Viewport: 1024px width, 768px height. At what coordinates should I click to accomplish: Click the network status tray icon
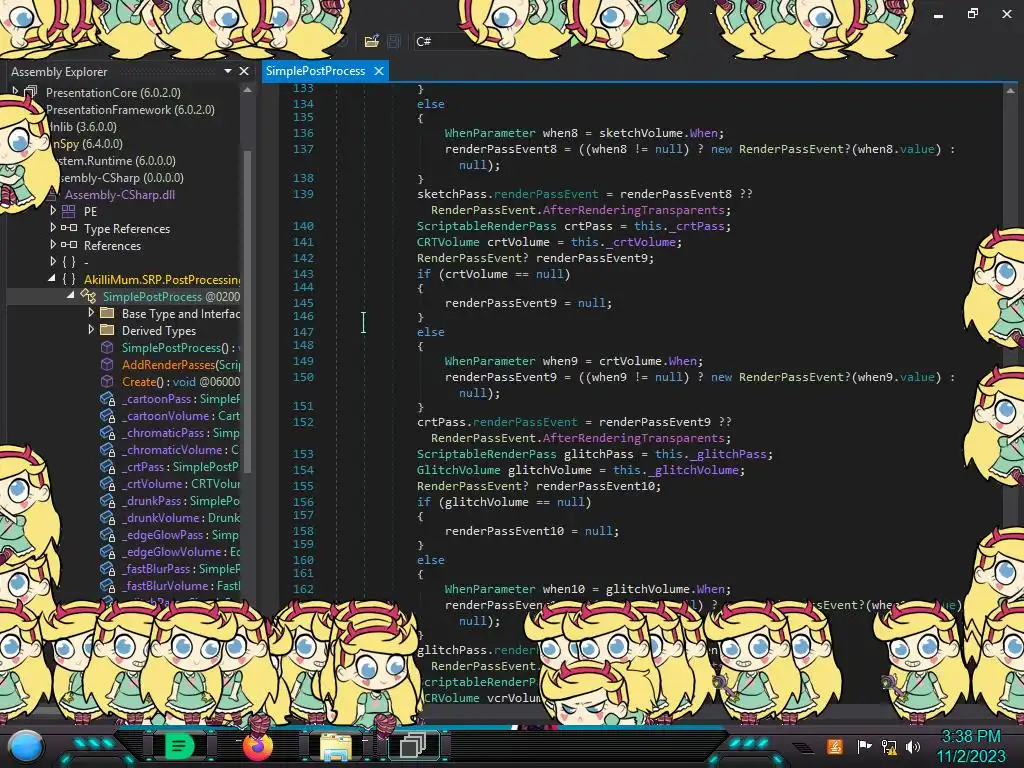click(x=889, y=746)
